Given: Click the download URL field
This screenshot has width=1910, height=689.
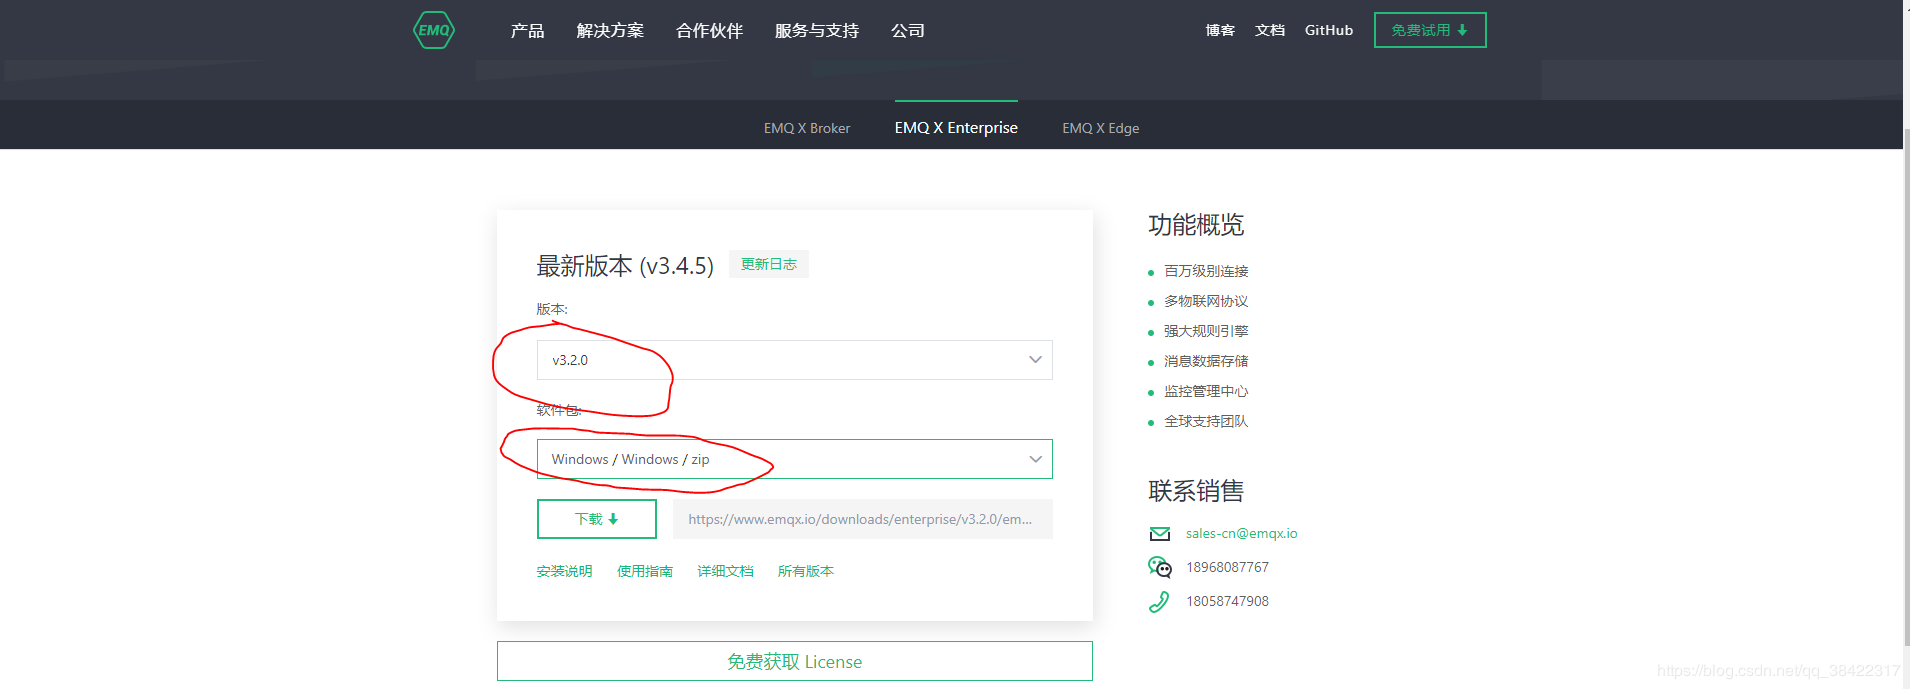Looking at the screenshot, I should [862, 519].
